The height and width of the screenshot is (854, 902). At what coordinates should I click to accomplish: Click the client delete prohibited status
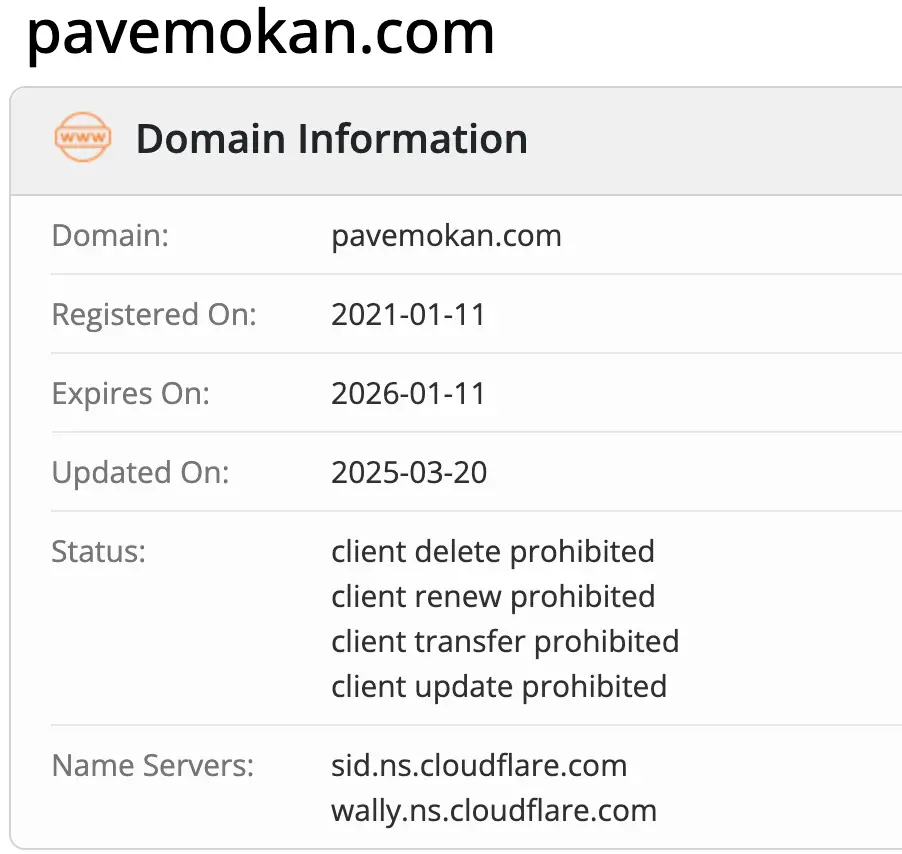pos(493,551)
